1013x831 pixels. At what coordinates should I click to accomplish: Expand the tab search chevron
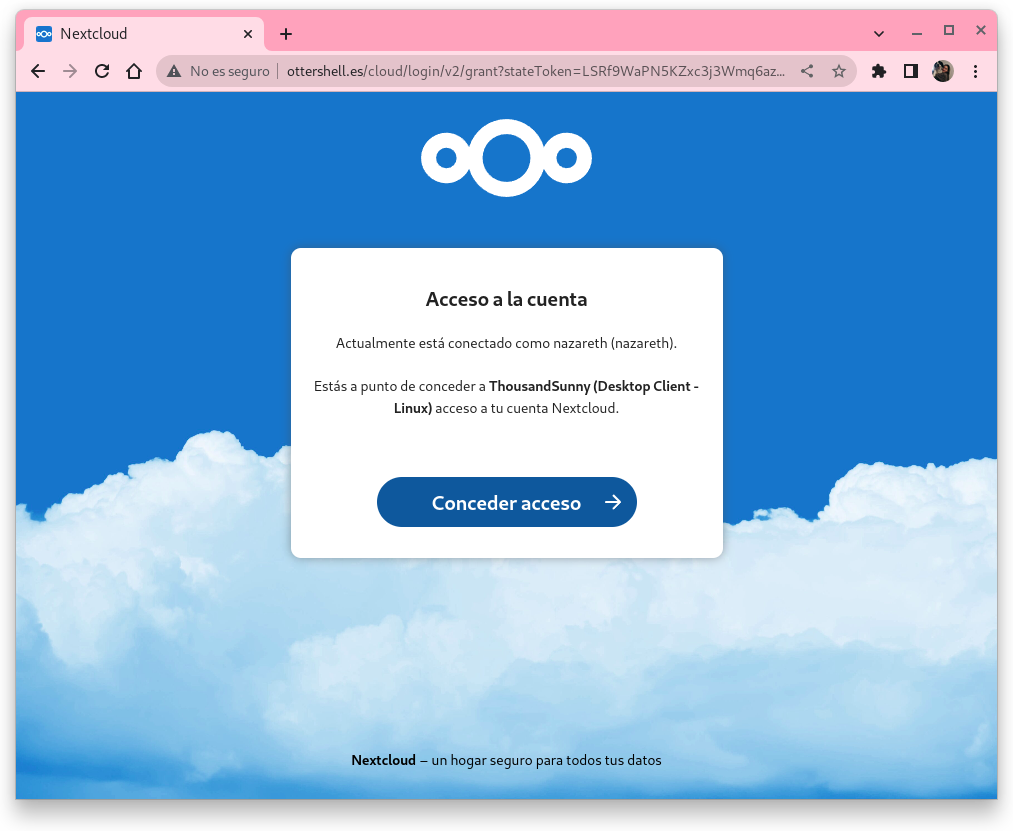coord(879,33)
